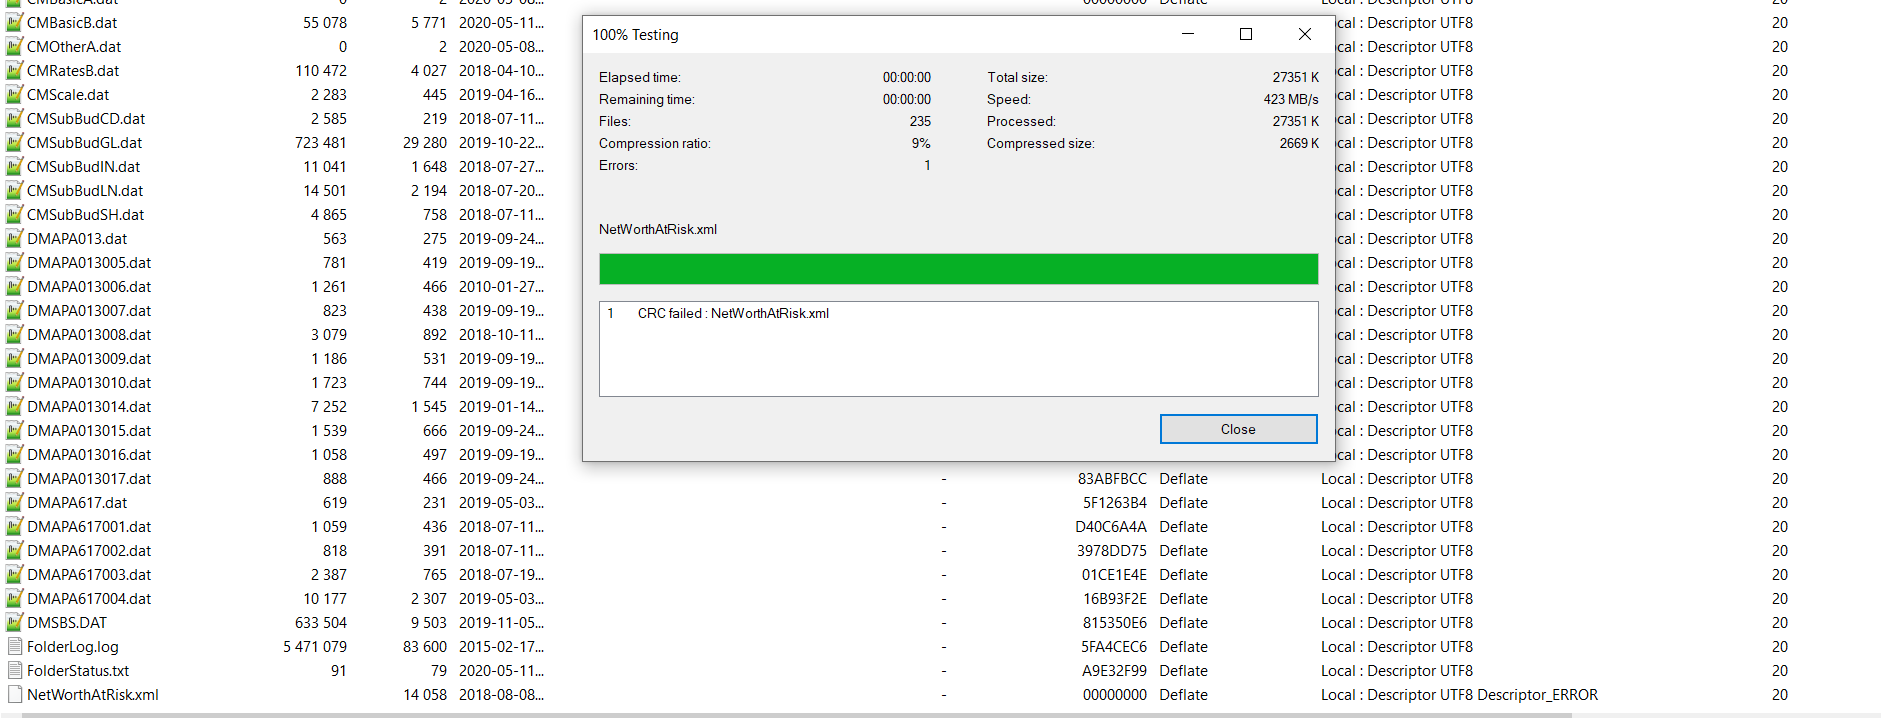1881x718 pixels.
Task: Click the green testing progress bar
Action: tap(958, 269)
